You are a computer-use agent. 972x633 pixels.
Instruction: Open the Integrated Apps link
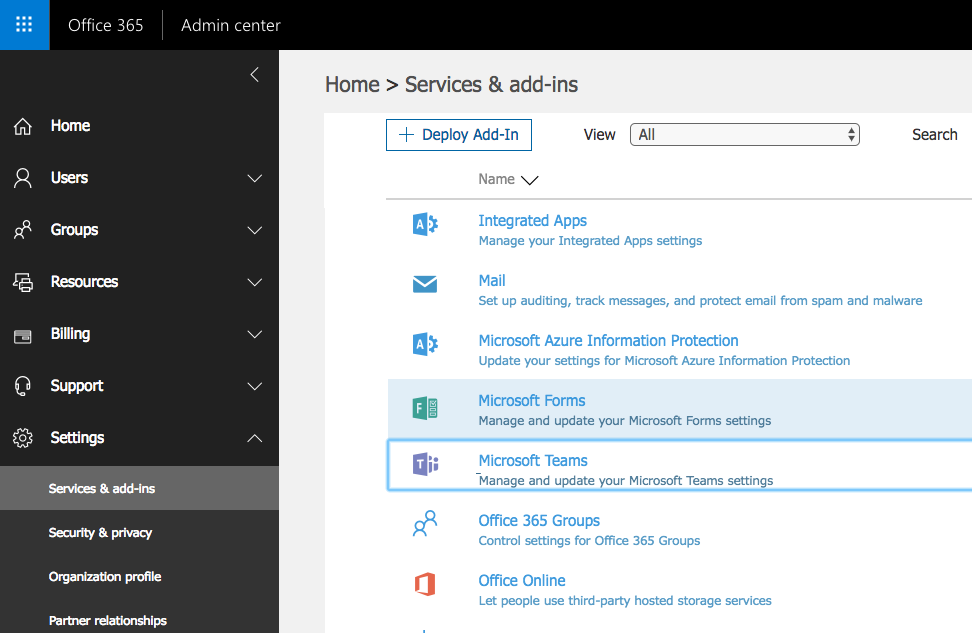(x=532, y=221)
